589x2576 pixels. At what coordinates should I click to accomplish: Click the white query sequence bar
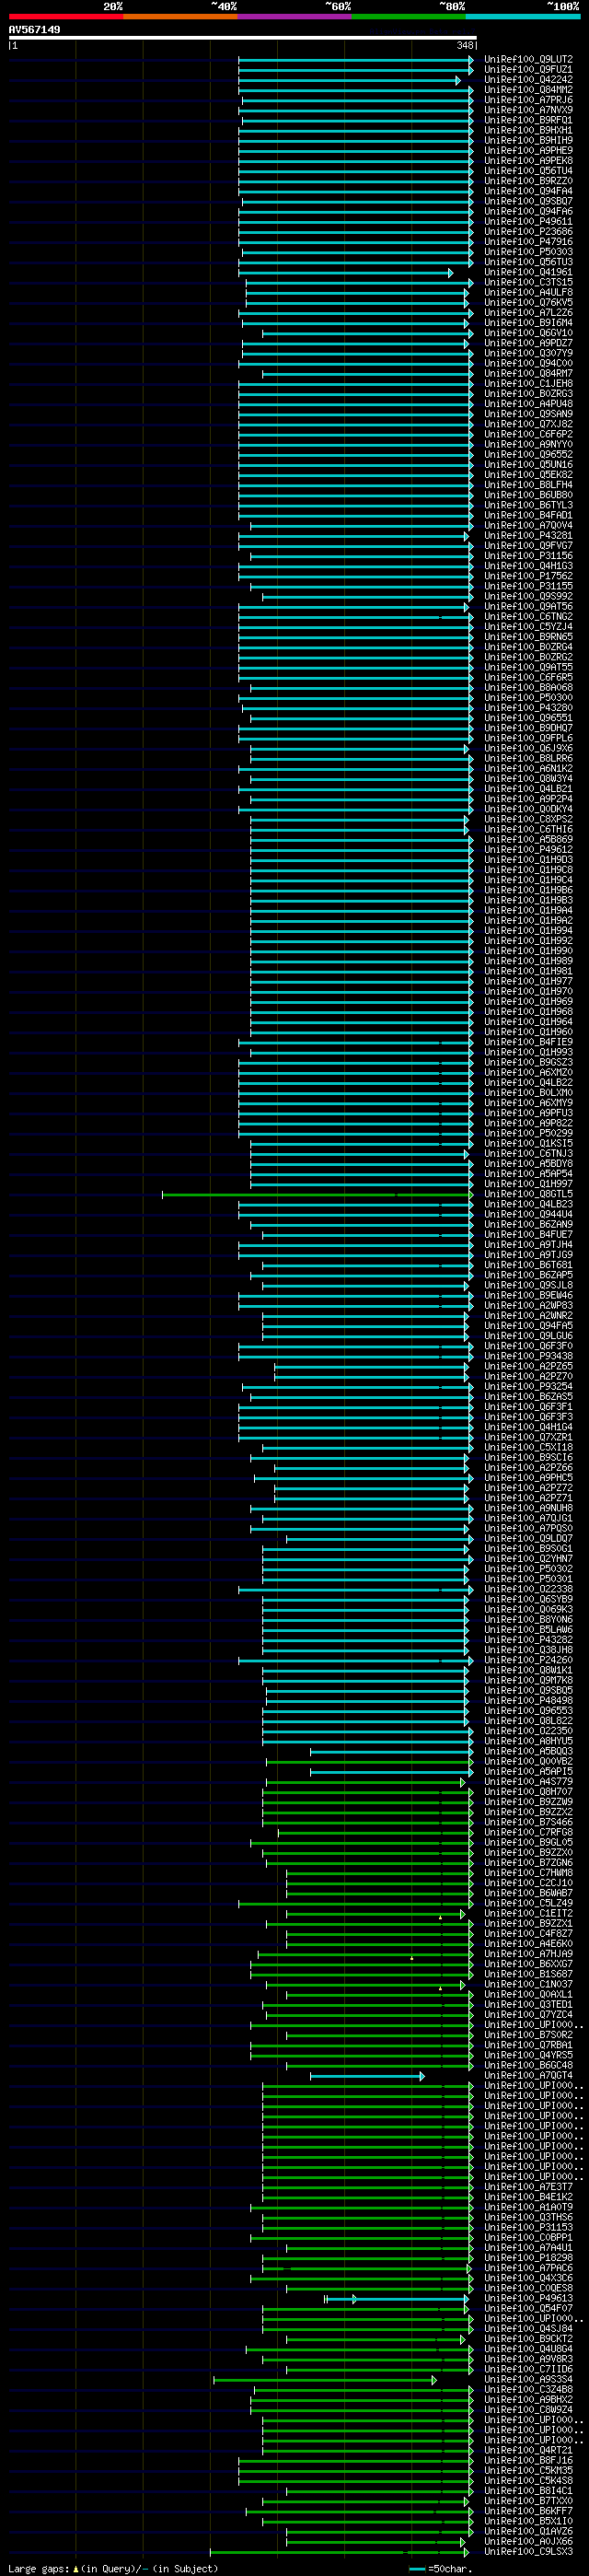[x=242, y=38]
